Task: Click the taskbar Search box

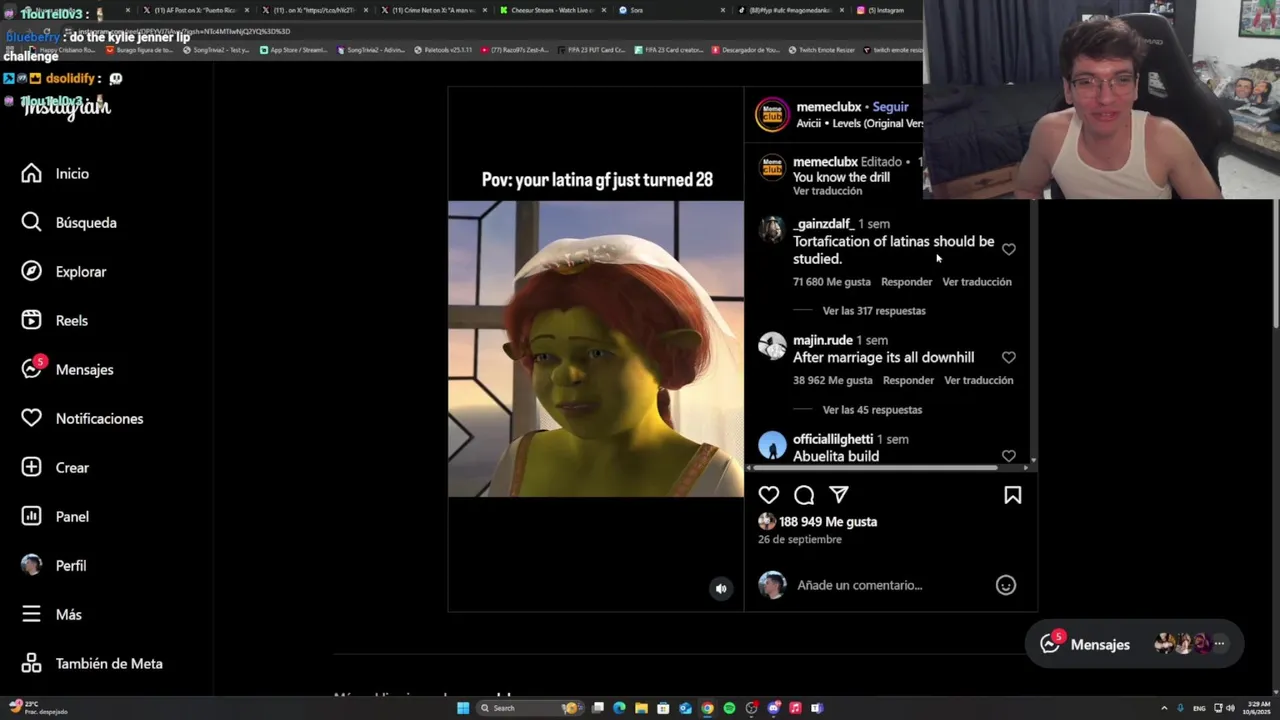Action: coord(530,708)
